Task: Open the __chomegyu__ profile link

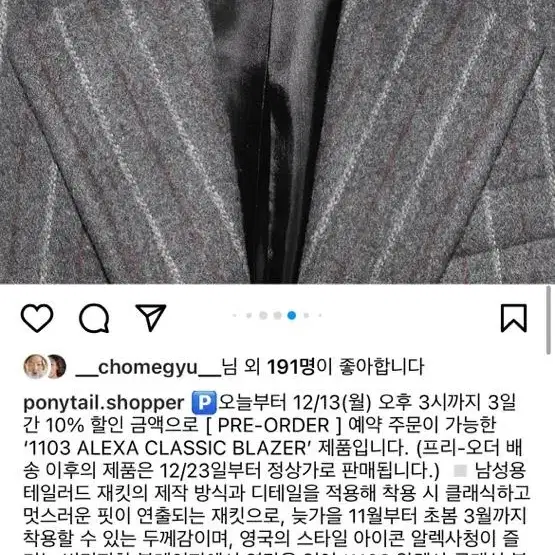Action: coord(148,367)
